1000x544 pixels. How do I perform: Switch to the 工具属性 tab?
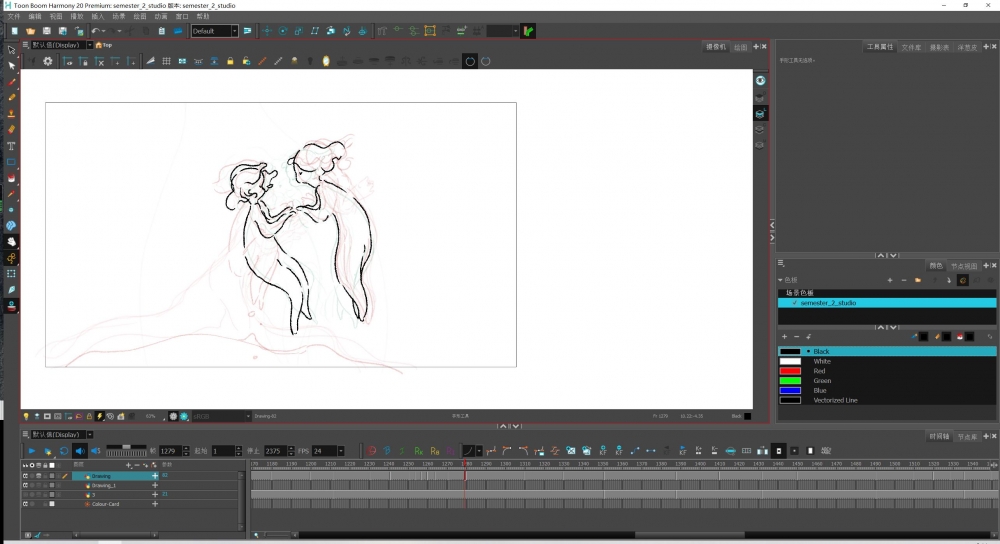point(879,47)
